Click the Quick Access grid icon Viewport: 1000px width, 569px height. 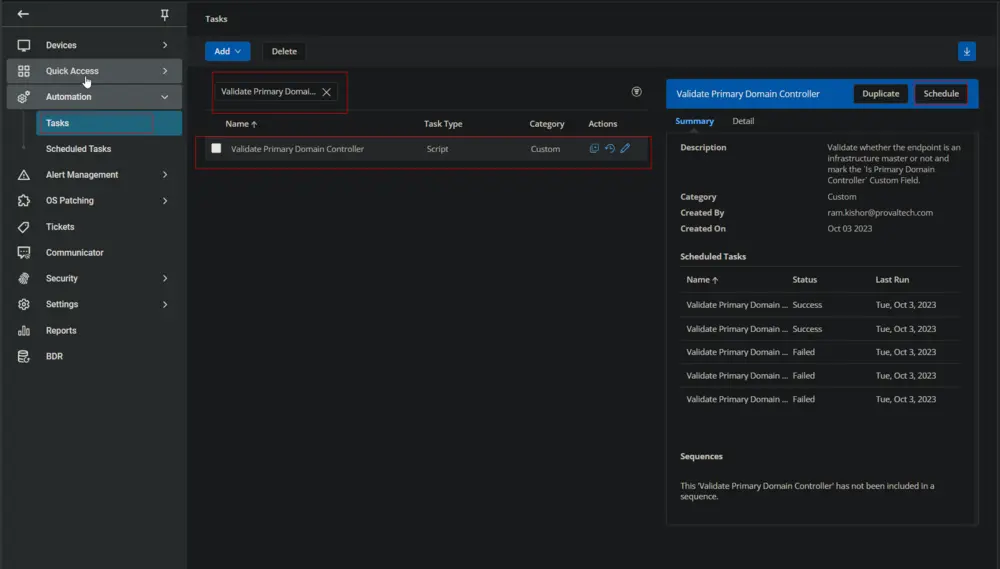pos(24,71)
